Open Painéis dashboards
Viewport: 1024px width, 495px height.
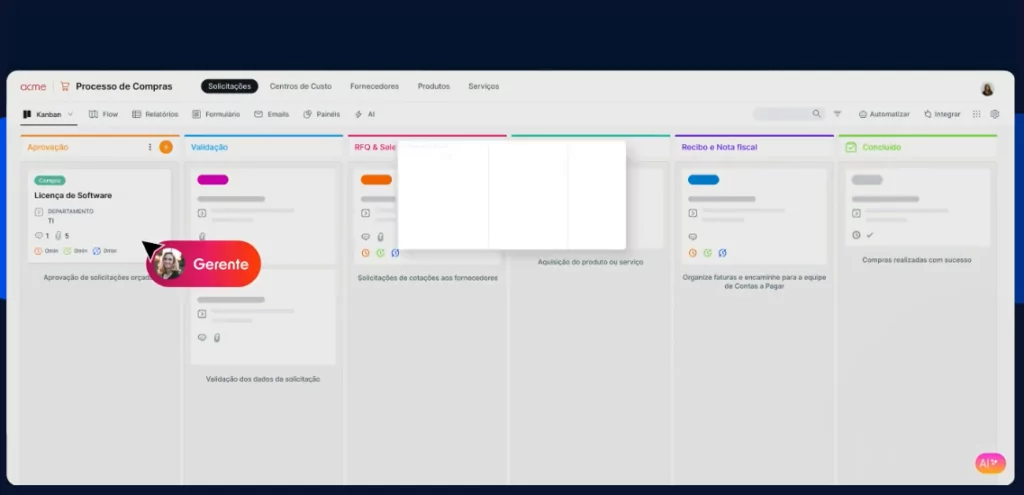point(321,114)
